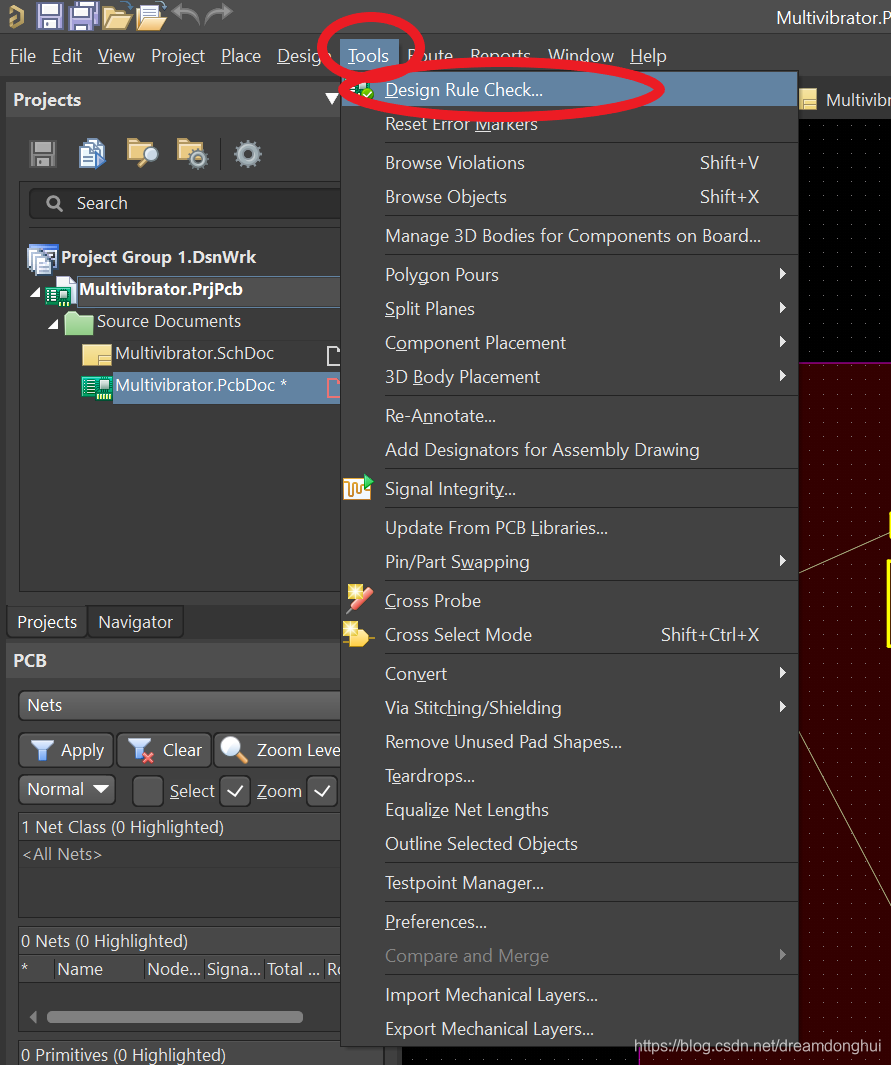The image size is (891, 1065).
Task: Choose Export Mechanical Layers from Tools menu
Action: [569, 1028]
